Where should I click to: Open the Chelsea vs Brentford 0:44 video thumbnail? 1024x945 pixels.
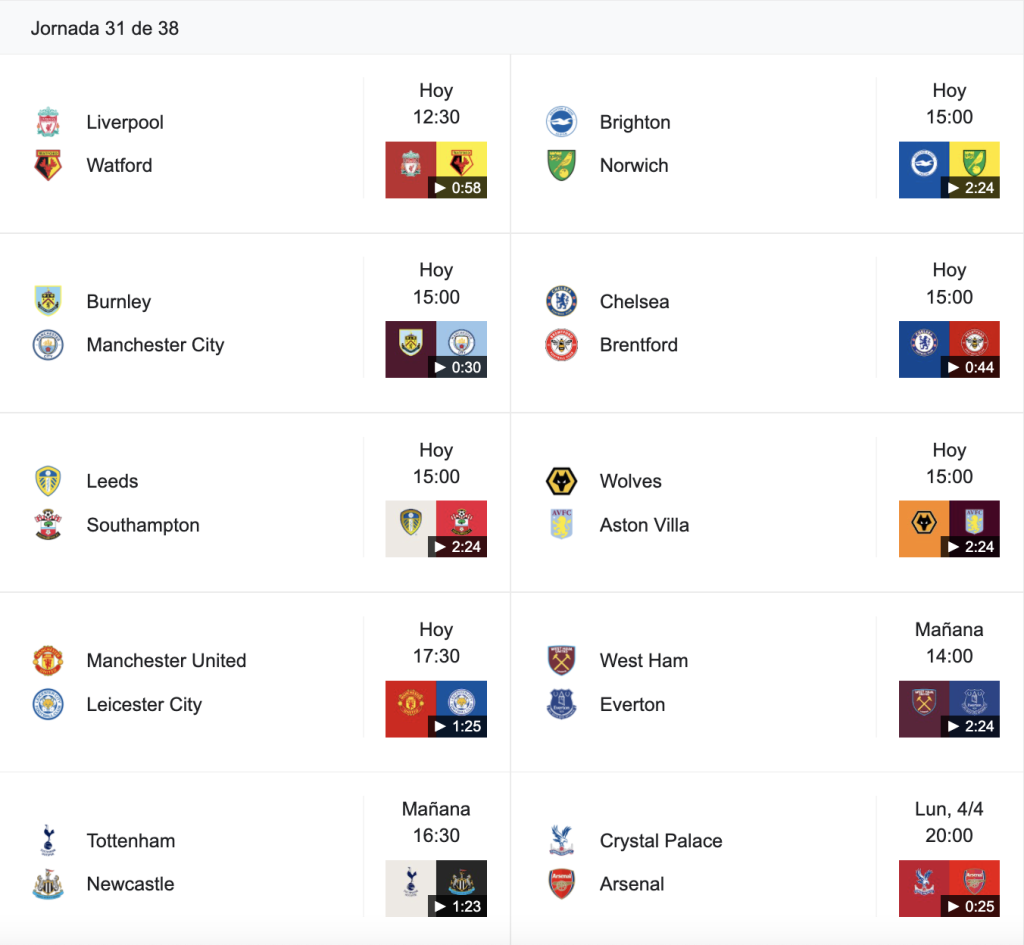(949, 349)
